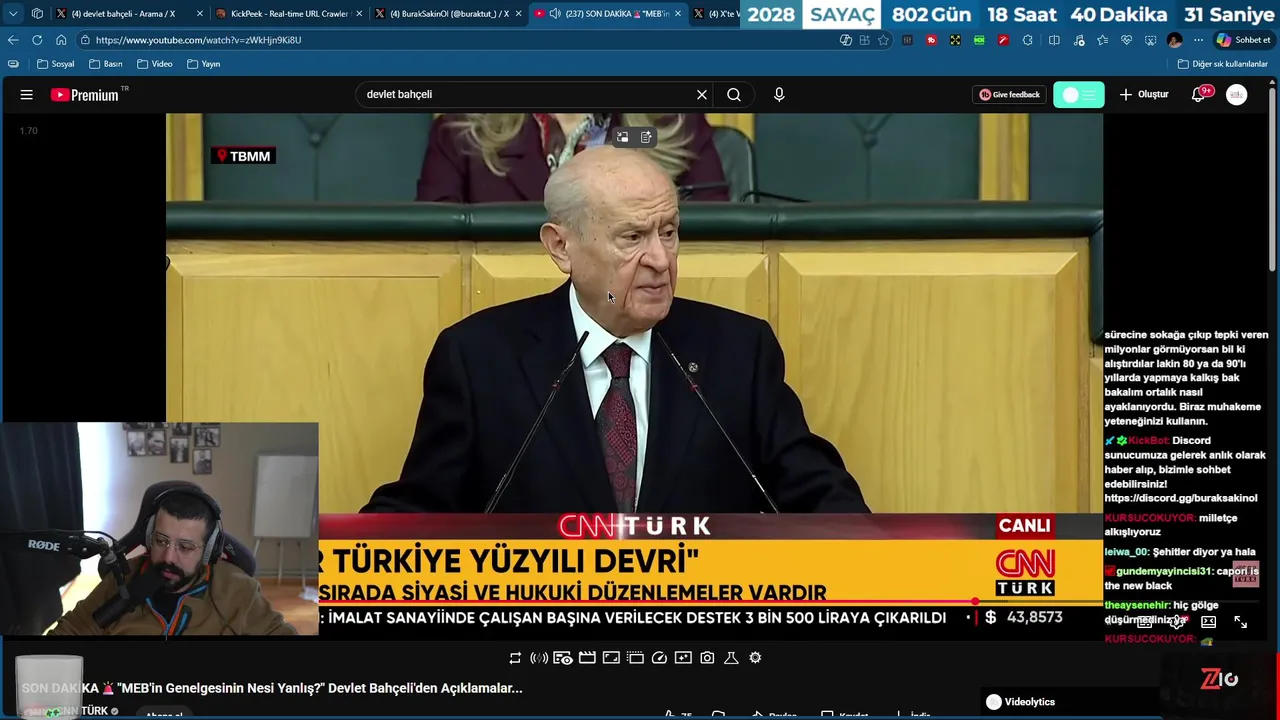Click the KickBot username in chat

(1149, 441)
